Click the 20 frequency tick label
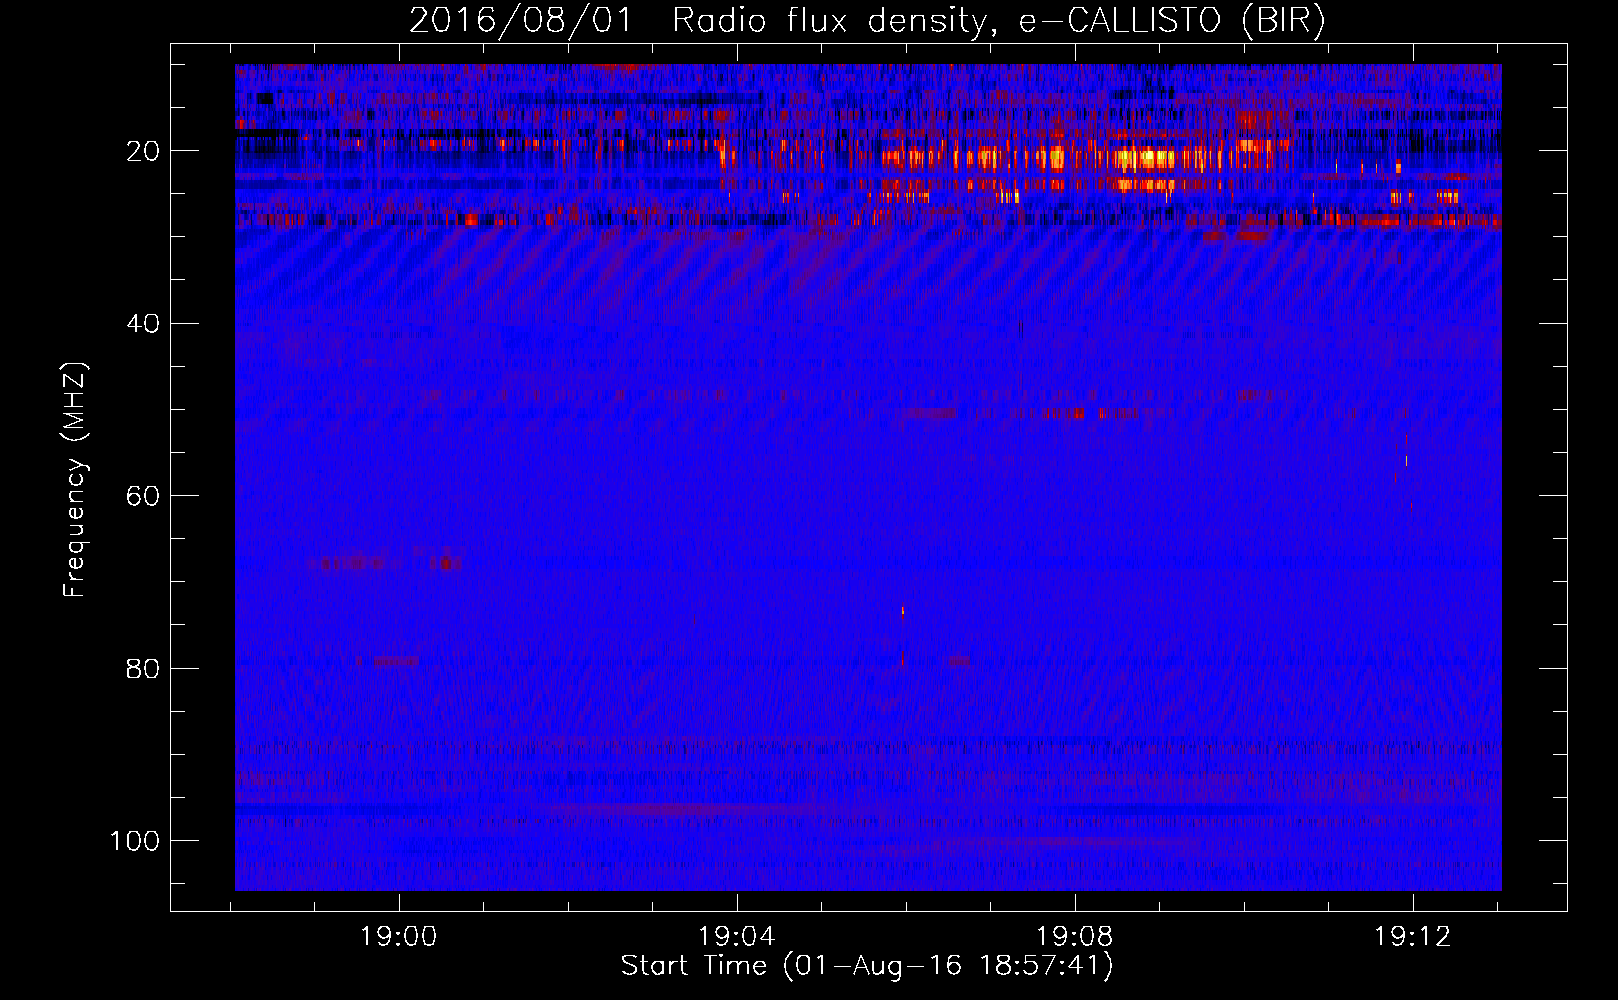Screen dimensions: 1618x1000 coord(143,151)
